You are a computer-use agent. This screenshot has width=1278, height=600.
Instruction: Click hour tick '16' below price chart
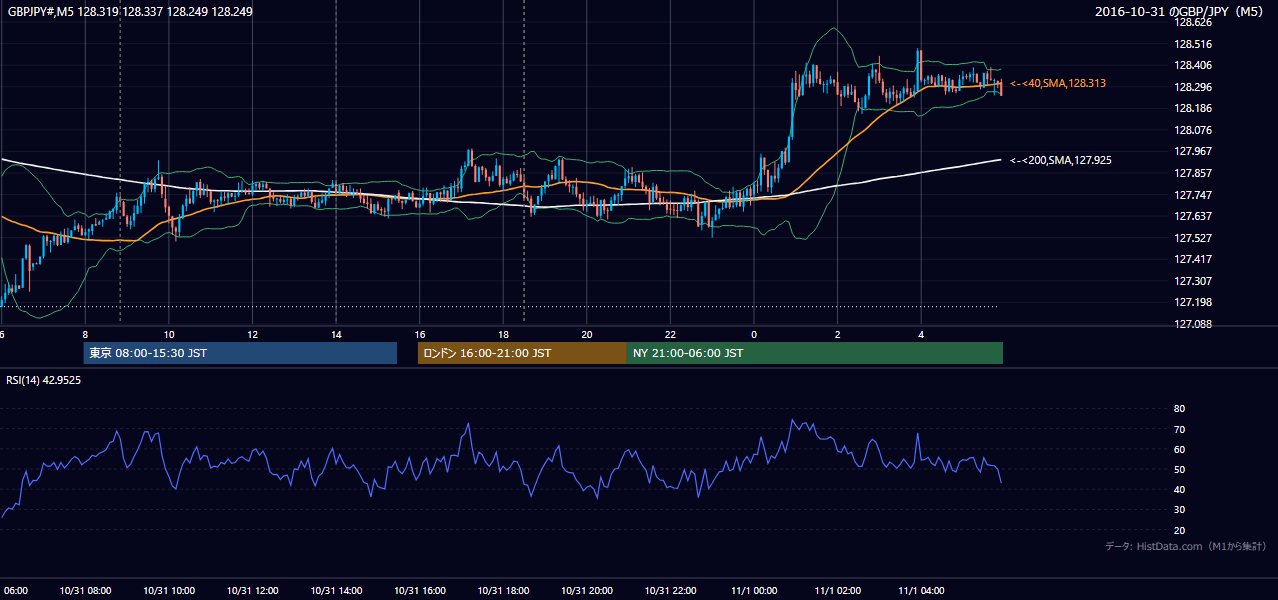420,335
